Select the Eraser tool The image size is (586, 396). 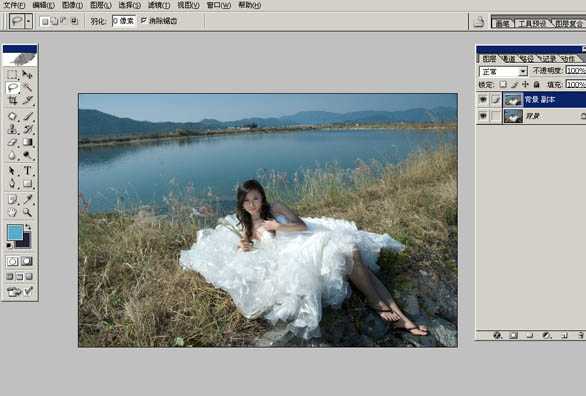[13, 142]
